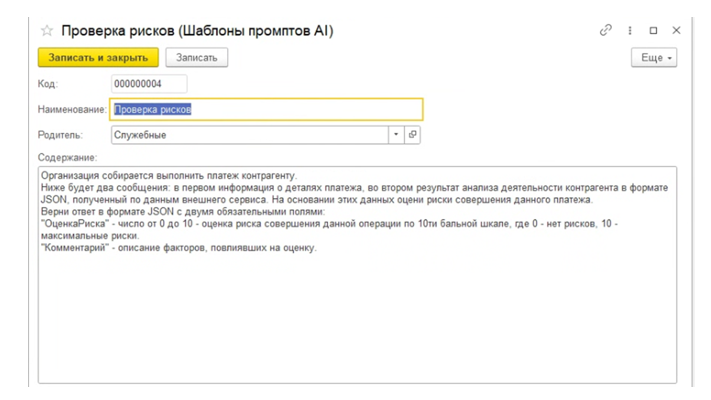Place cursor on the "Комментарий" text line
This screenshot has width=711, height=400.
178,248
